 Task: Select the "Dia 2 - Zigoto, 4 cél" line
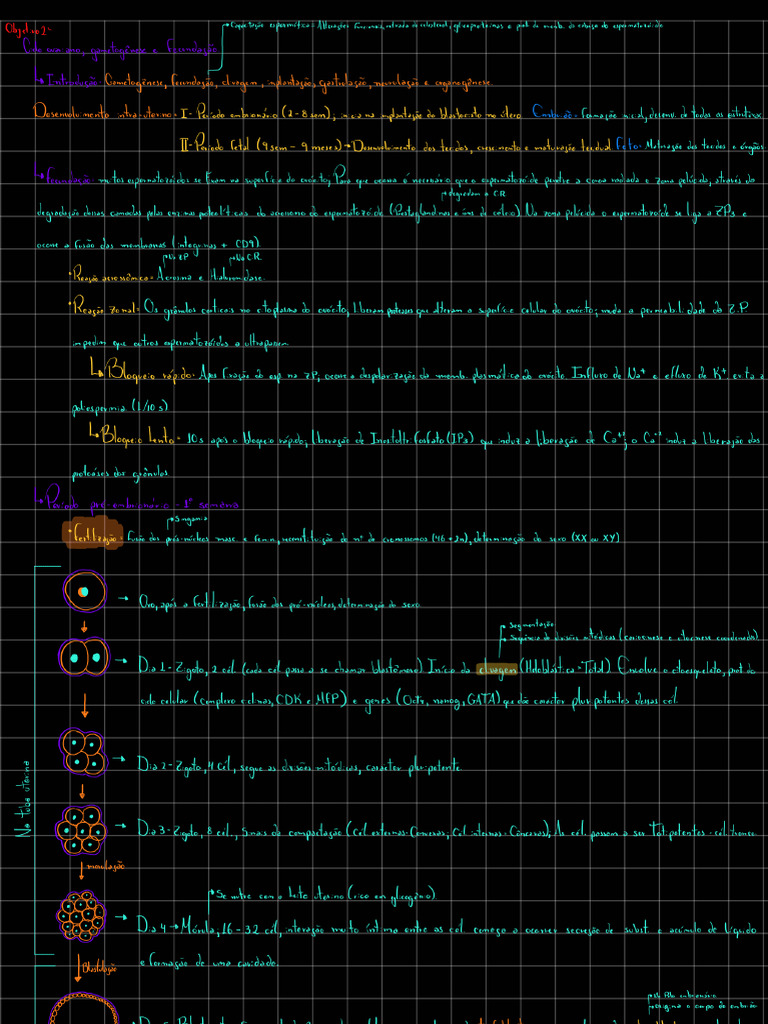click(x=300, y=765)
